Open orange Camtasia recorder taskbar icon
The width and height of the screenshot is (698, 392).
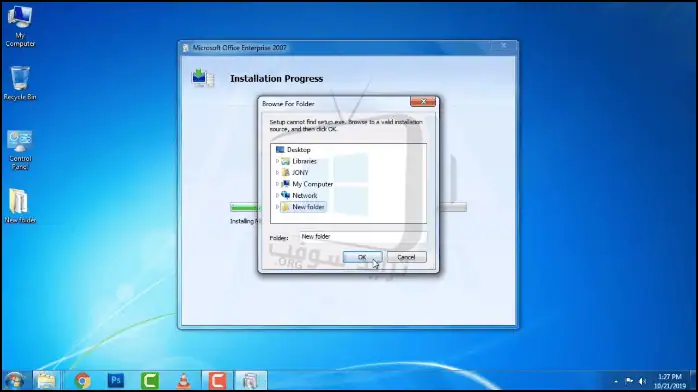pyautogui.click(x=217, y=381)
